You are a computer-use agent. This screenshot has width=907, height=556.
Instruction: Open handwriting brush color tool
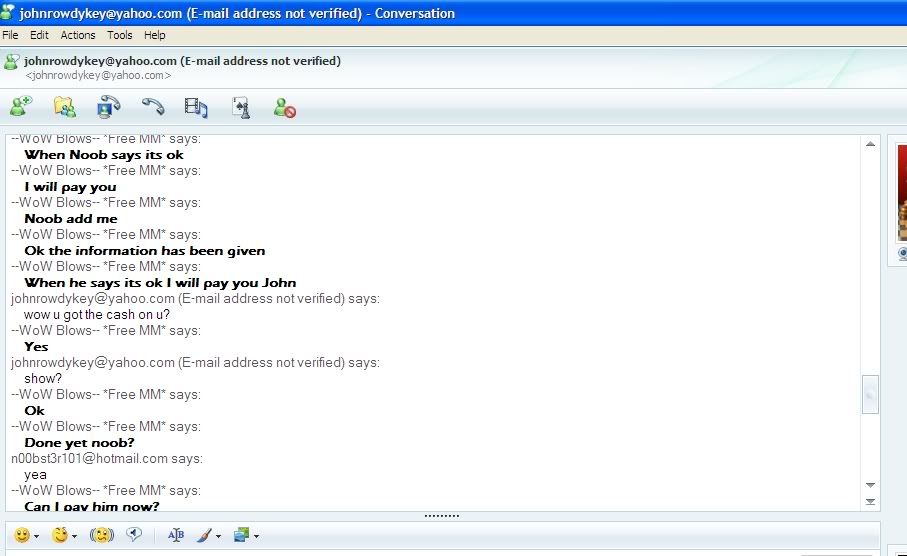point(204,536)
